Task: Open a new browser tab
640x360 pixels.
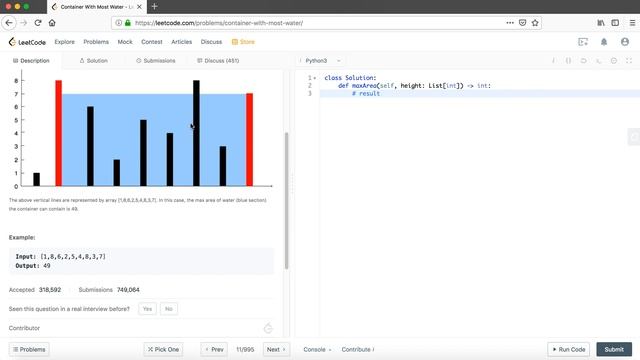Action: pyautogui.click(x=154, y=7)
